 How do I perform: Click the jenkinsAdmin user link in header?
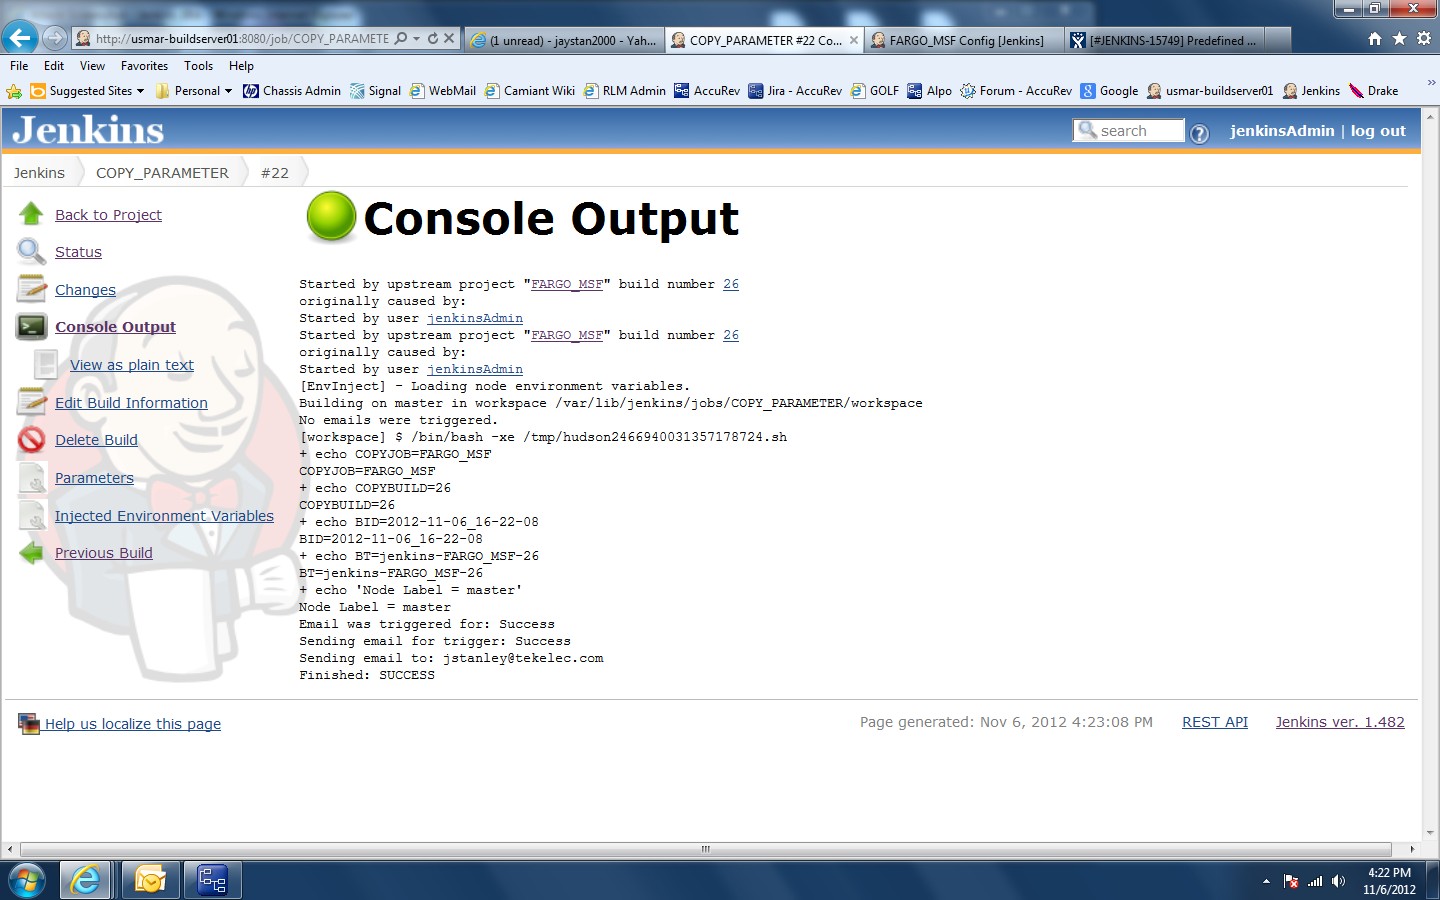(1282, 131)
